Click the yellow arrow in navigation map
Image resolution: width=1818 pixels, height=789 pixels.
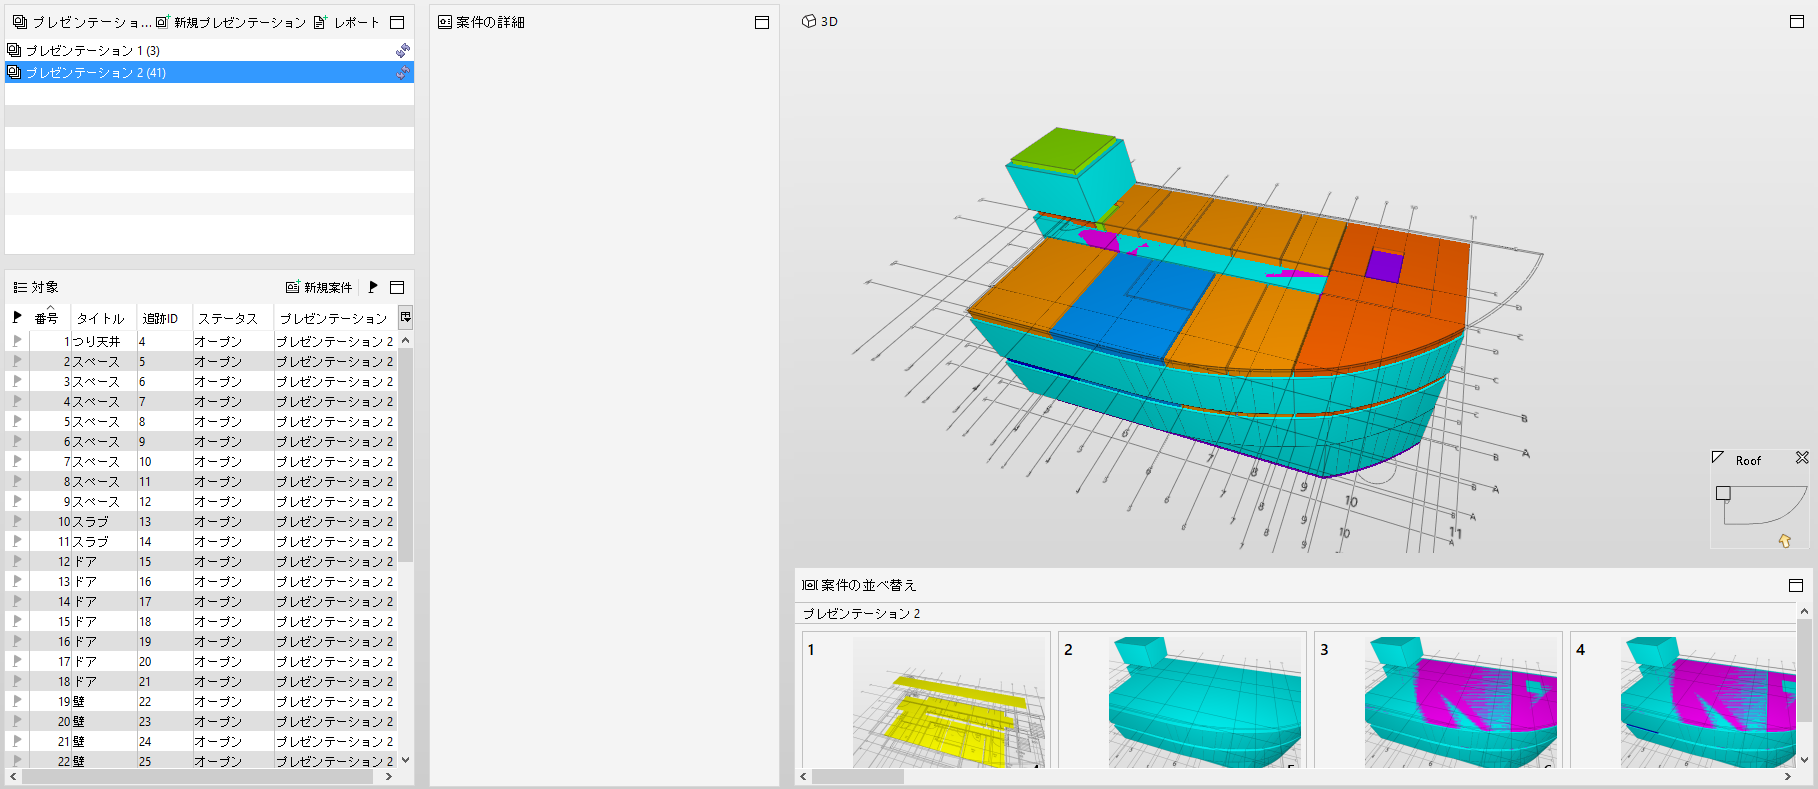[x=1785, y=540]
